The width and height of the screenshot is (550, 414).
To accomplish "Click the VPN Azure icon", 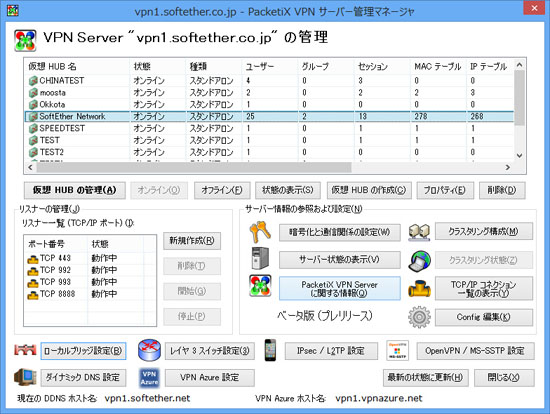I will click(x=149, y=378).
